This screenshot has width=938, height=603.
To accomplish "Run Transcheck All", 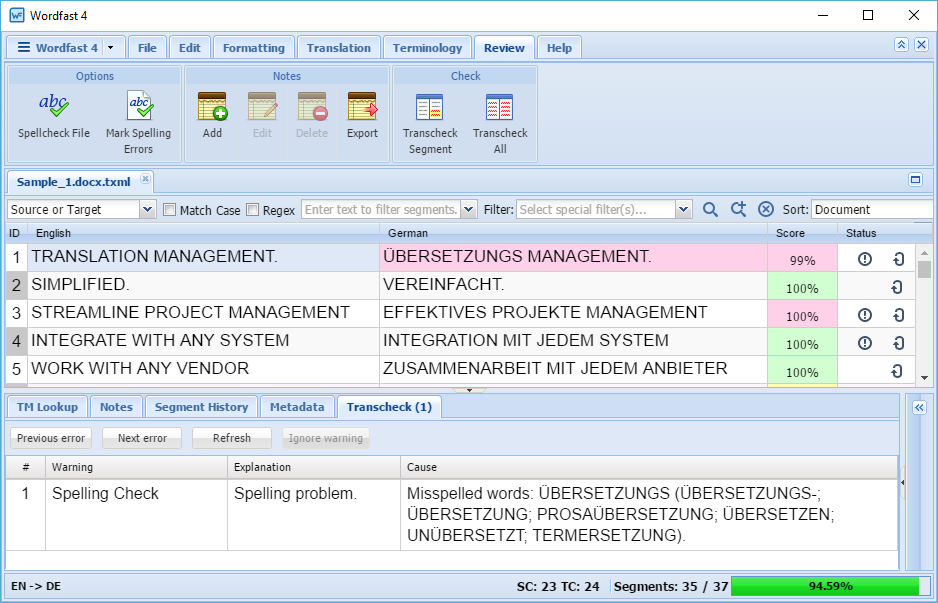I will pyautogui.click(x=500, y=123).
